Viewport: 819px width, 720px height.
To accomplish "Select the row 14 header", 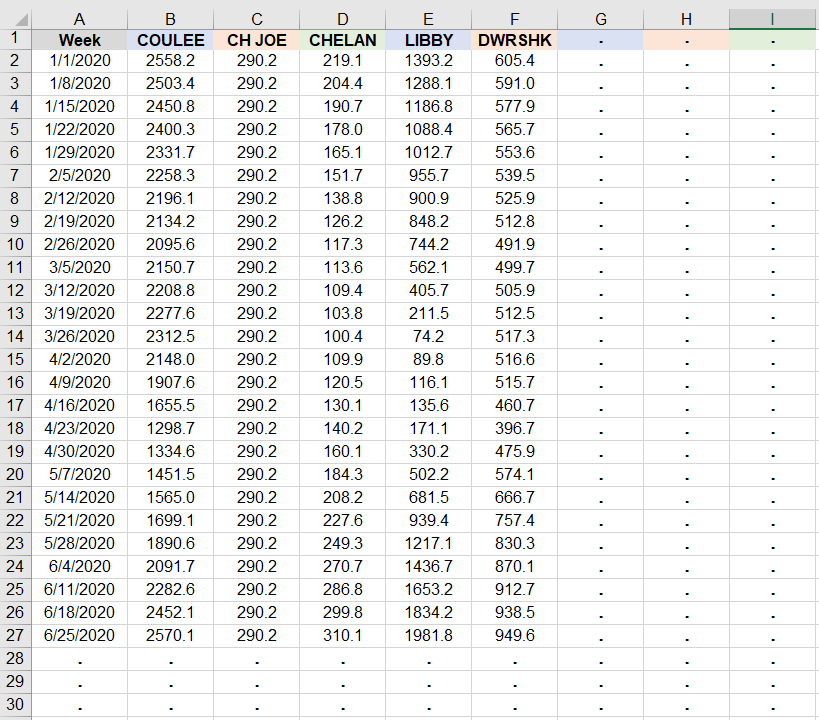I will (x=15, y=336).
